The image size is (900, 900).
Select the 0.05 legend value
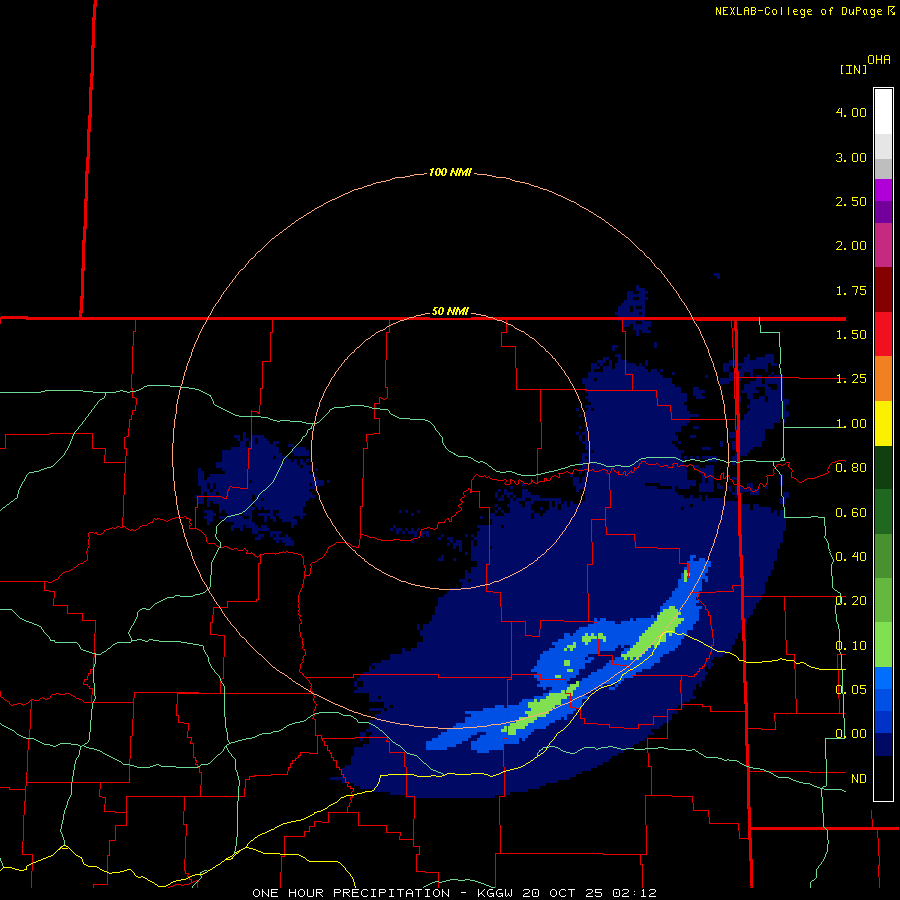851,690
